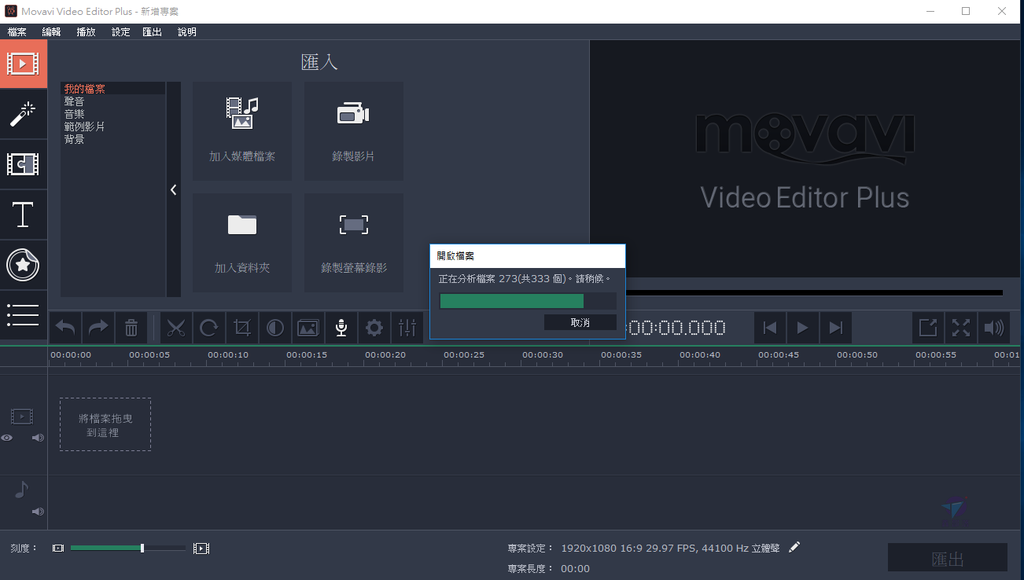Click 錄製螢幕錄影 screen recording tile
Viewport: 1024px width, 580px height.
pos(353,242)
